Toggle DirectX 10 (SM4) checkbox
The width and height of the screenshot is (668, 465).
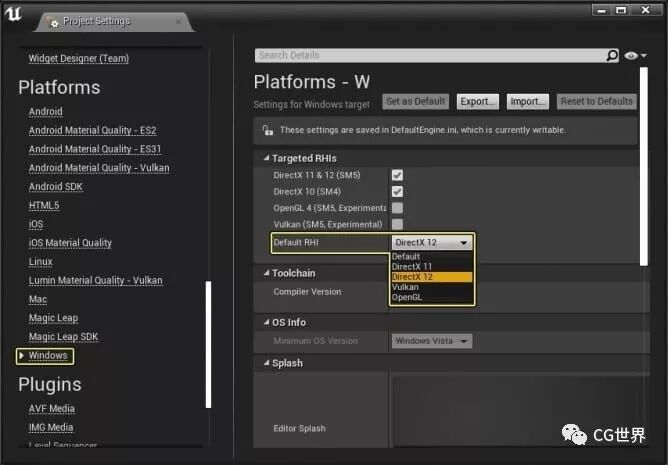397,192
